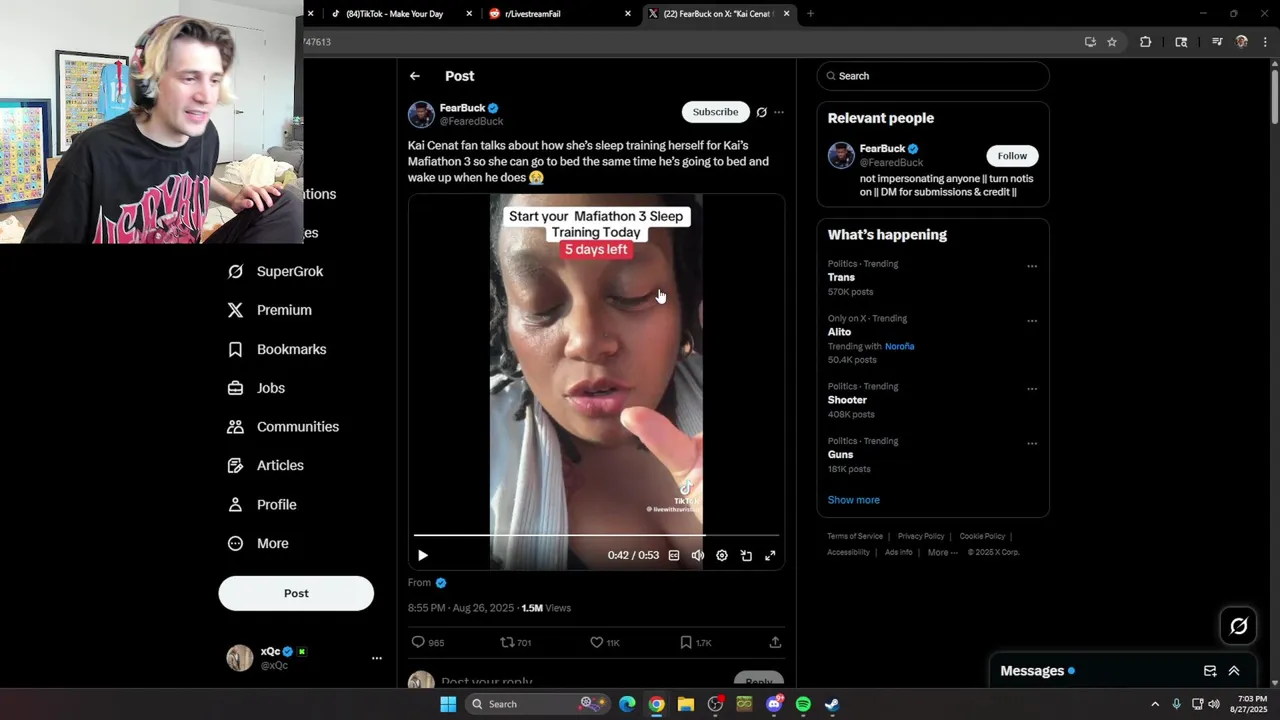Viewport: 1280px width, 720px height.
Task: Click Show more under What's happening
Action: 853,500
